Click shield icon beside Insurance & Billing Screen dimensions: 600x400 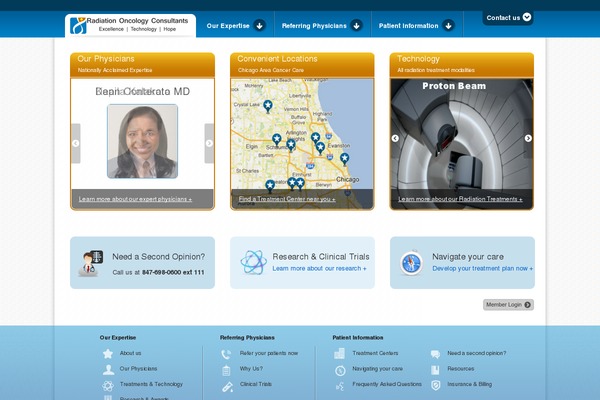(435, 385)
